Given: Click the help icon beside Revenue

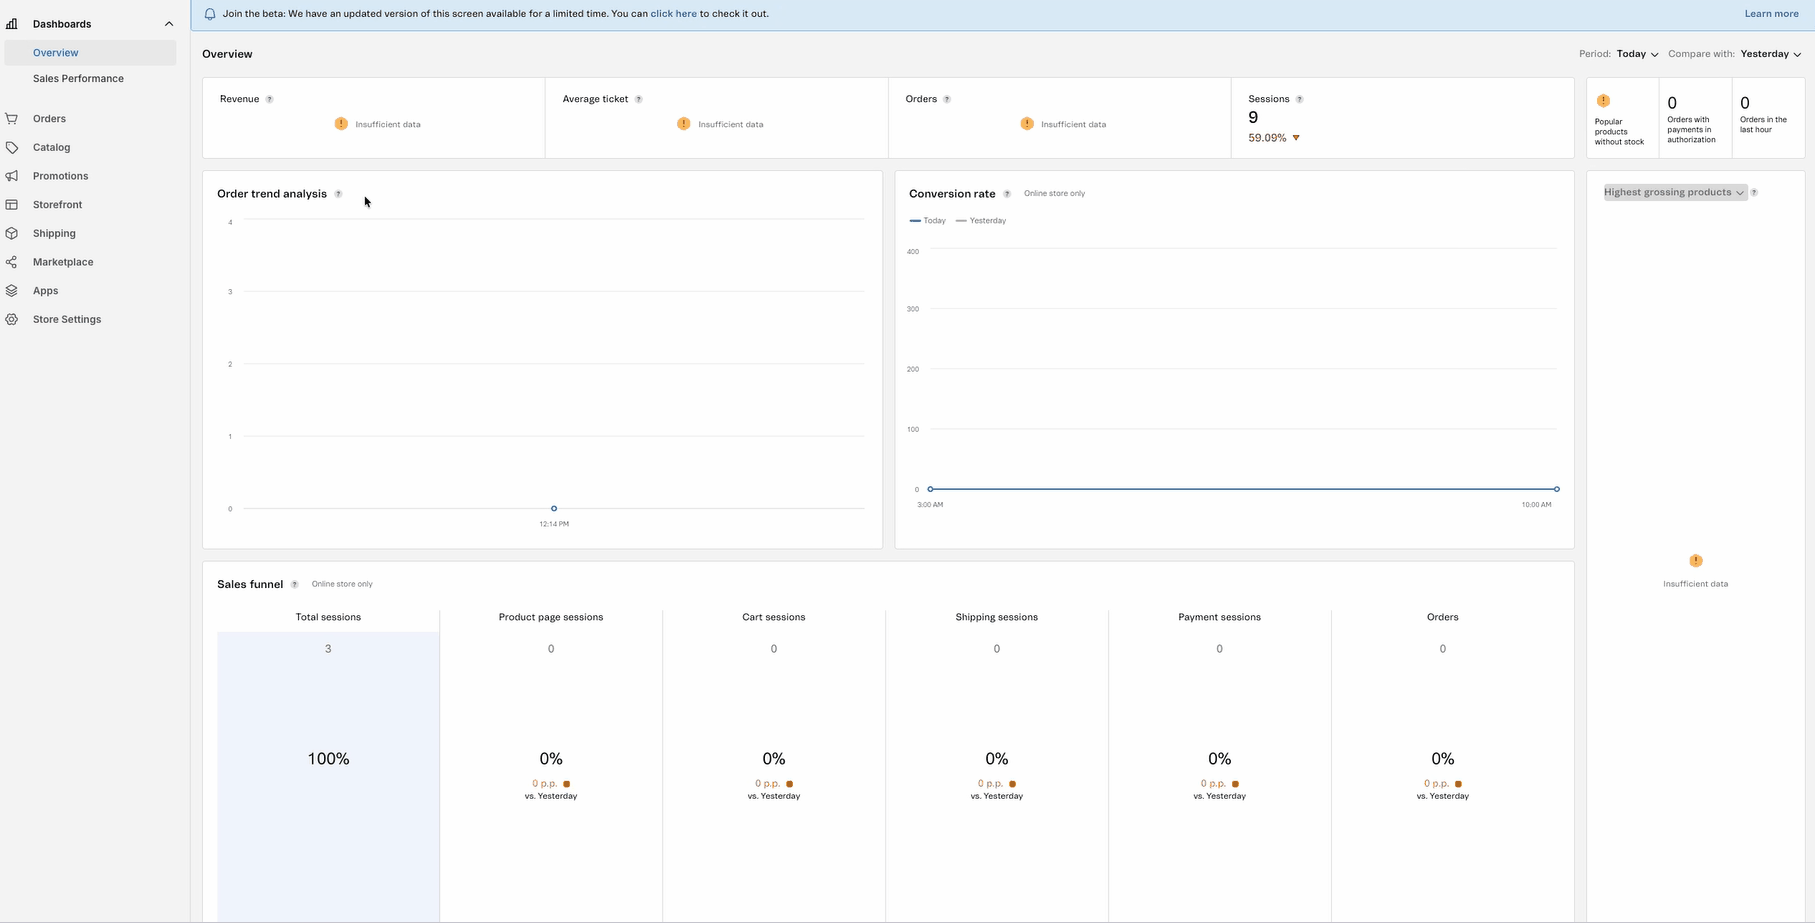Looking at the screenshot, I should tap(269, 100).
